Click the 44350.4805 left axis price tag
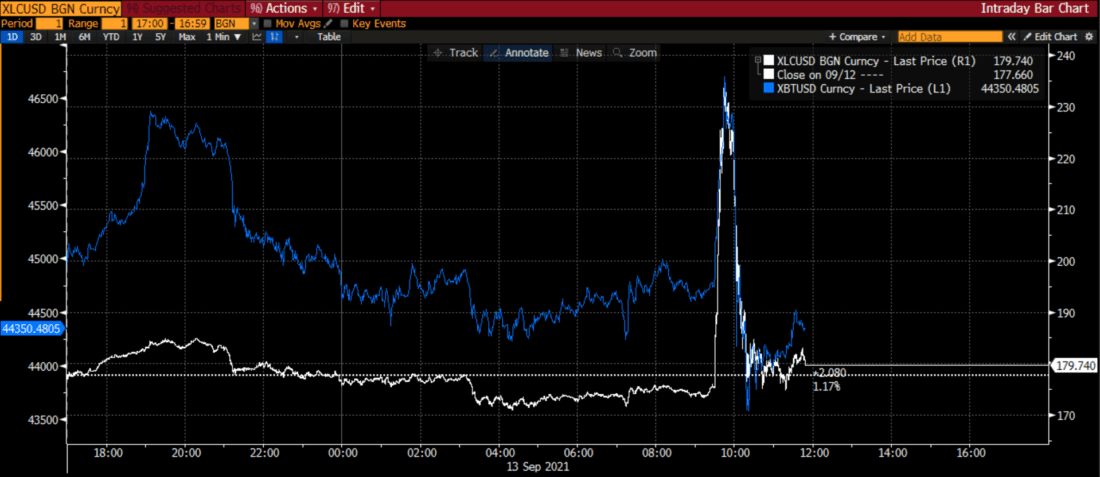 pyautogui.click(x=32, y=328)
